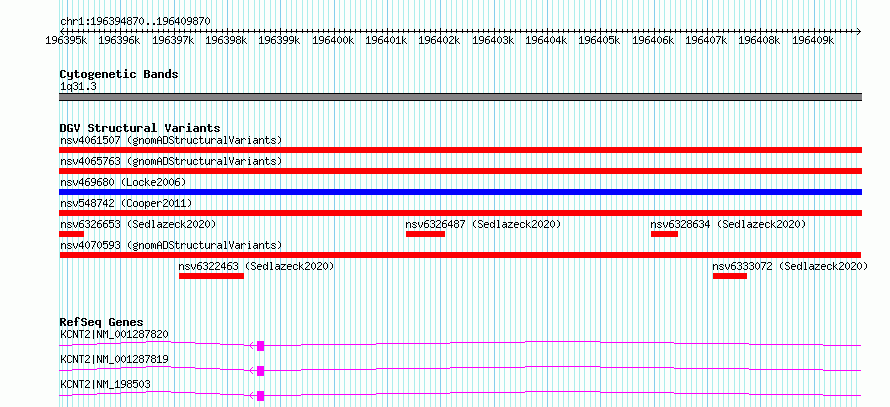Viewport: 890px width, 407px height.
Task: Select the red bar under nsv548742
Action: (x=461, y=213)
